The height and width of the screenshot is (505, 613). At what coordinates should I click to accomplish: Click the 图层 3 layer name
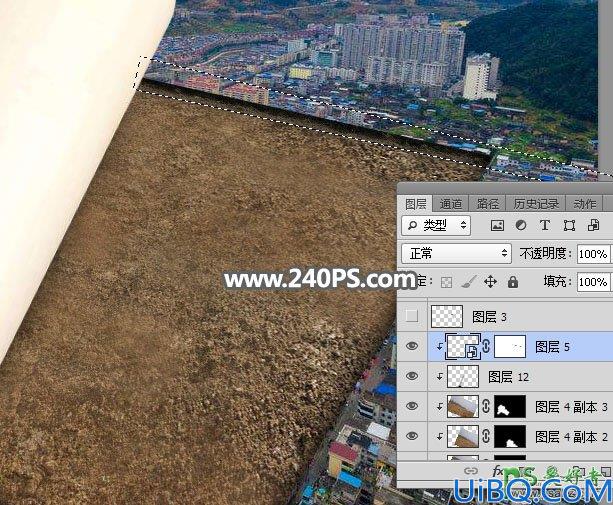[x=489, y=317]
